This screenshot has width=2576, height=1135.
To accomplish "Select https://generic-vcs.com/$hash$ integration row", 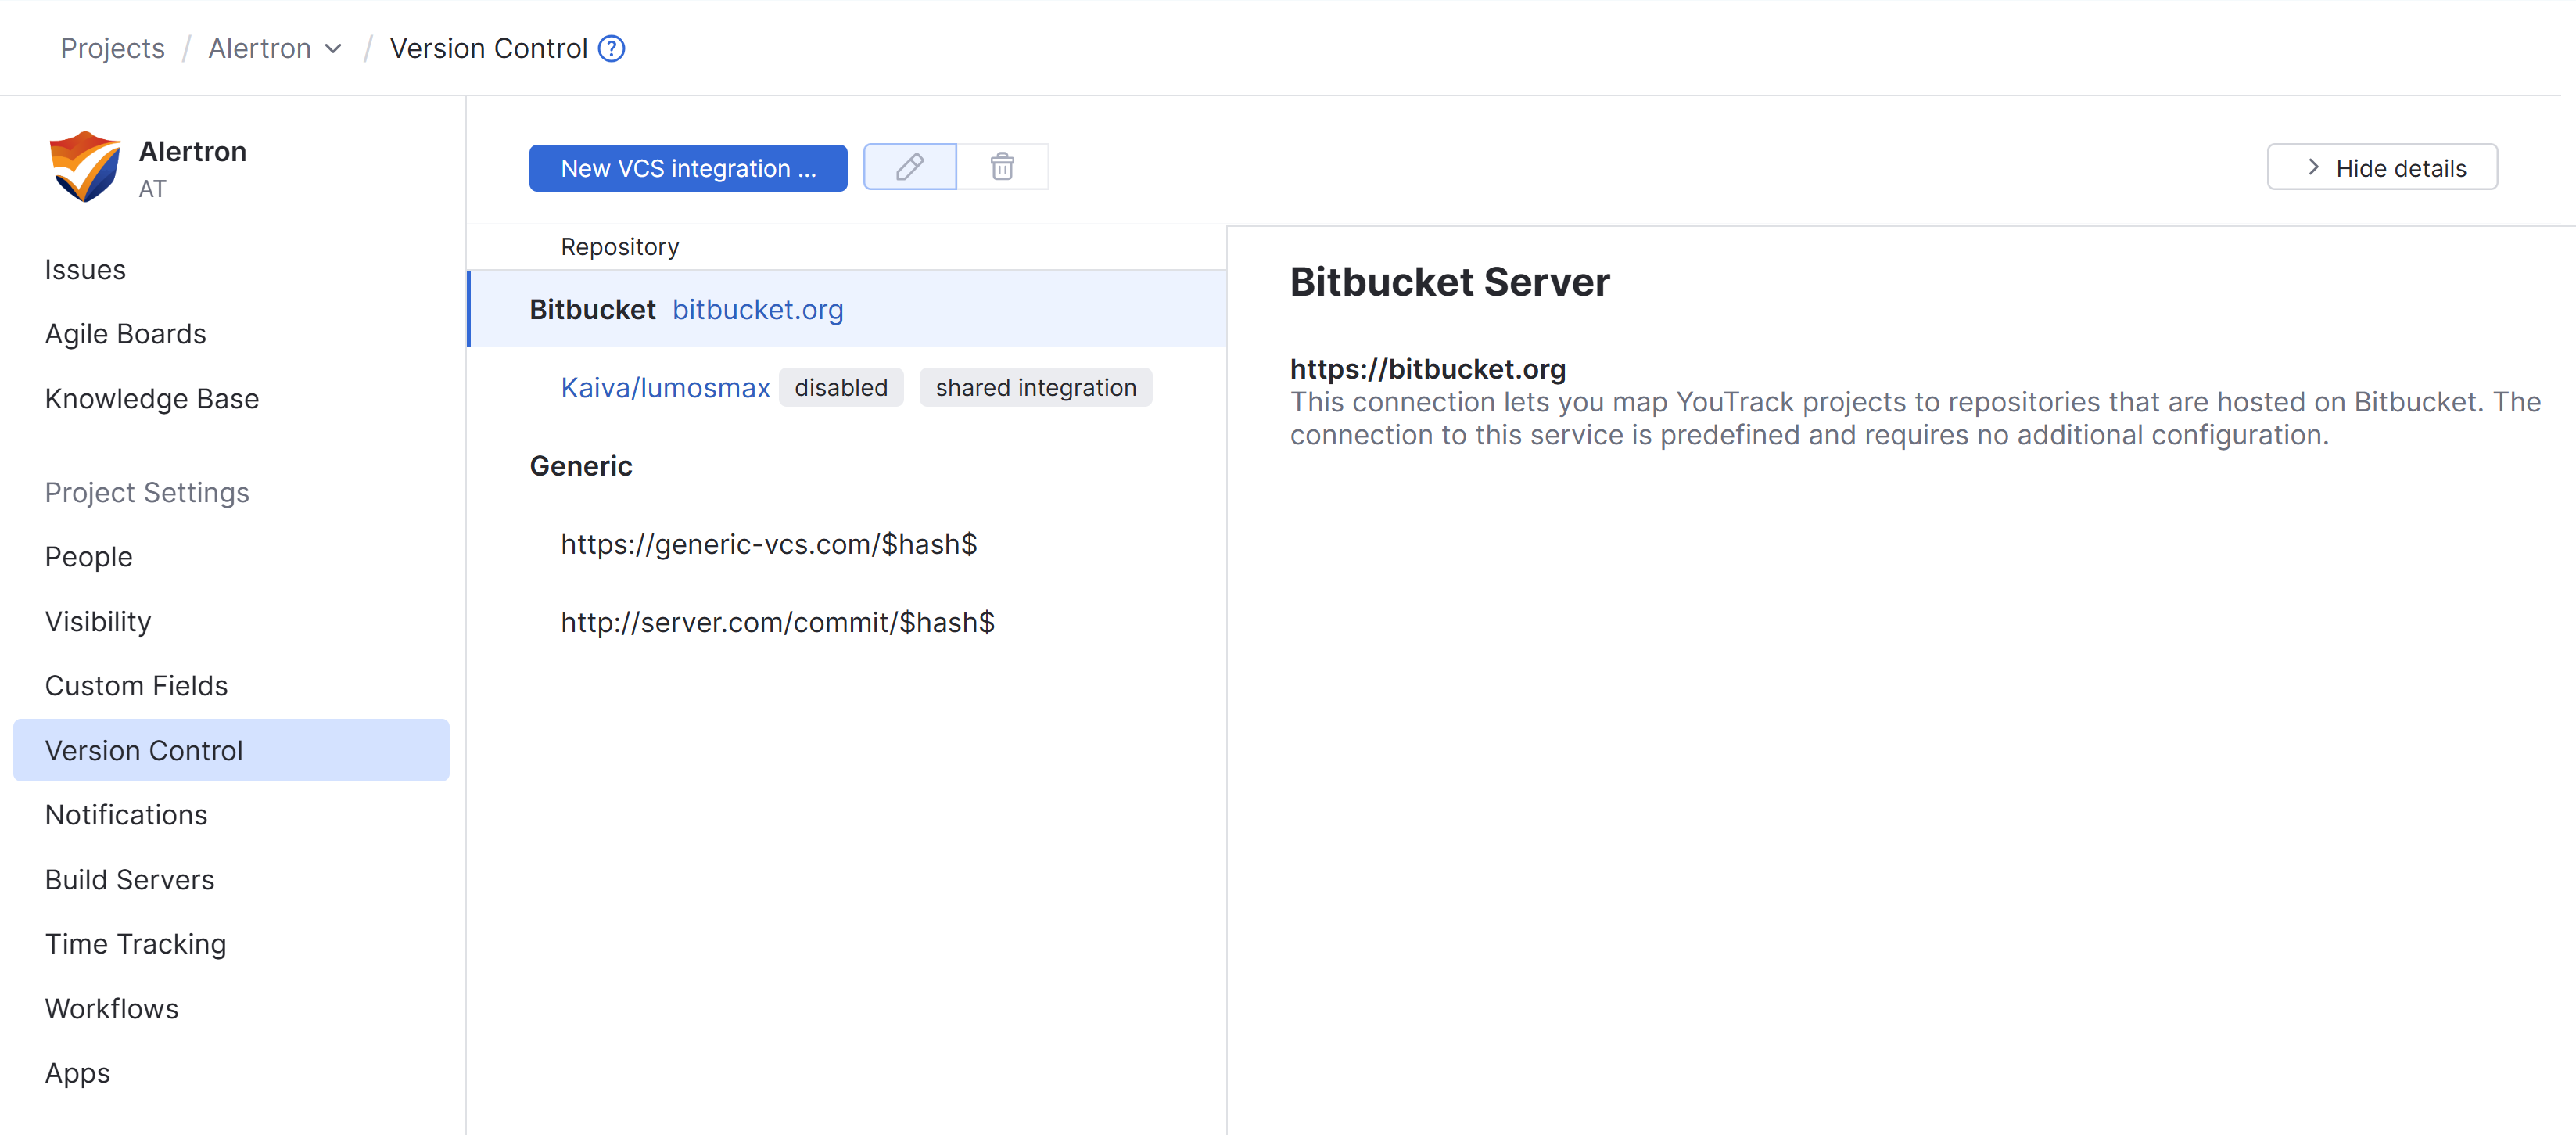I will click(768, 544).
